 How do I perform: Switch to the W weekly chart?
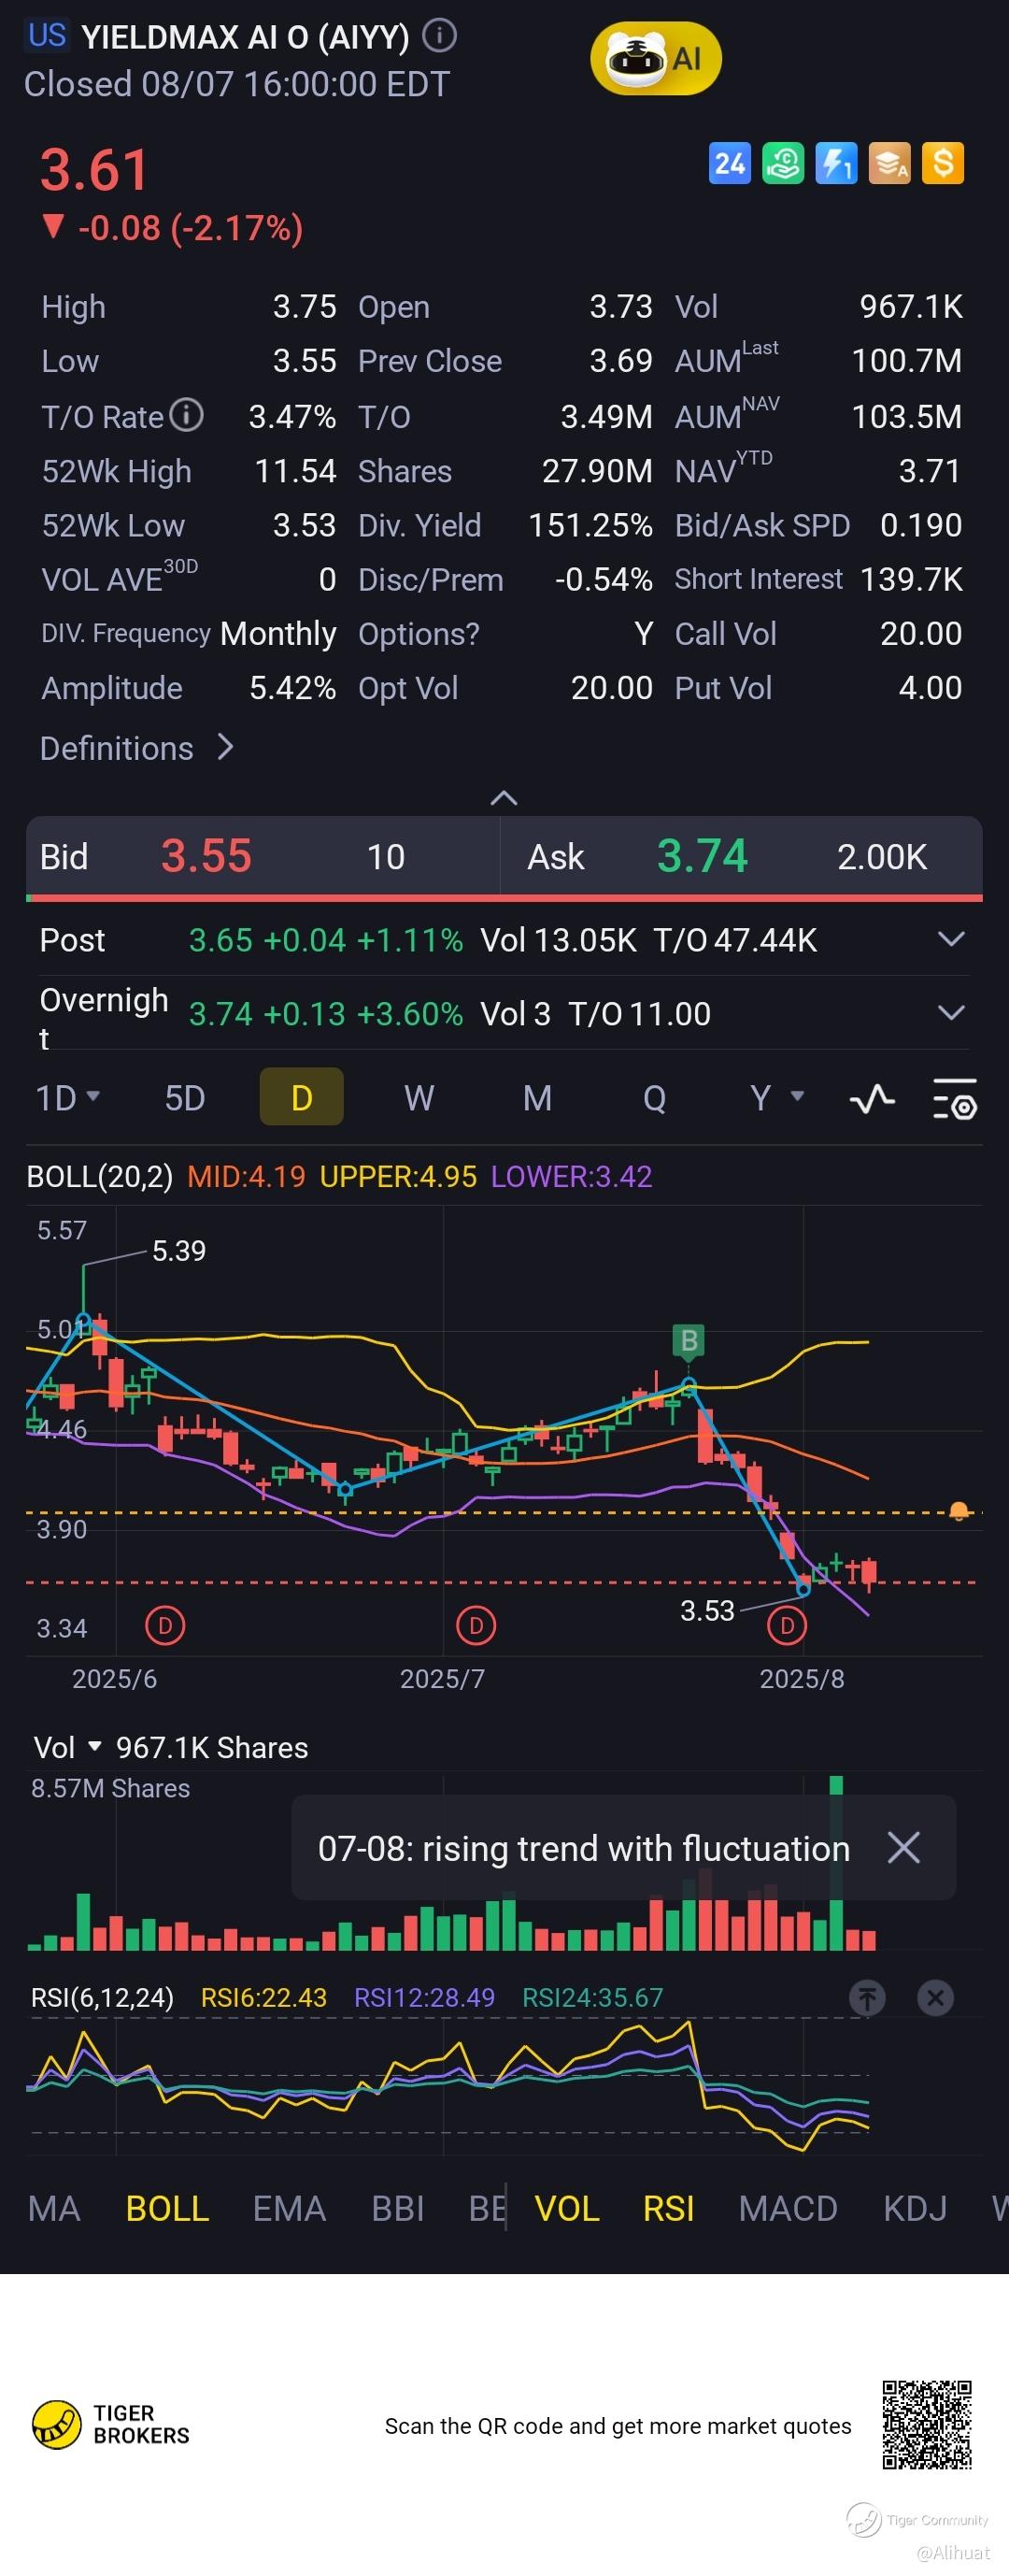point(419,1098)
